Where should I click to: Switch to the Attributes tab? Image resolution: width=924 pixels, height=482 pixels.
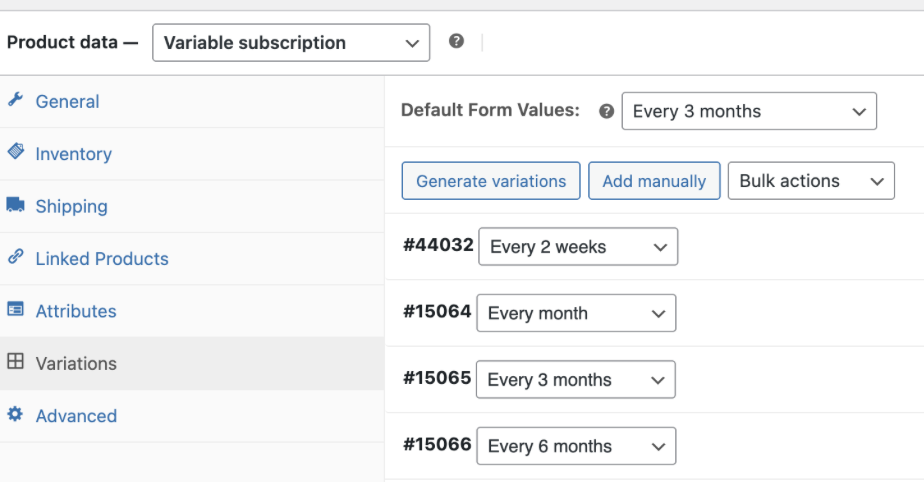click(x=76, y=311)
